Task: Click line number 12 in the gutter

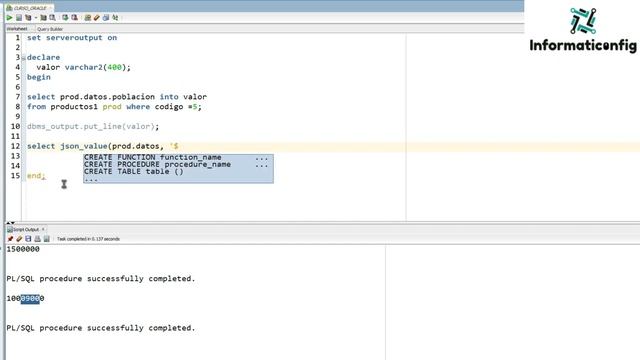Action: (x=16, y=146)
